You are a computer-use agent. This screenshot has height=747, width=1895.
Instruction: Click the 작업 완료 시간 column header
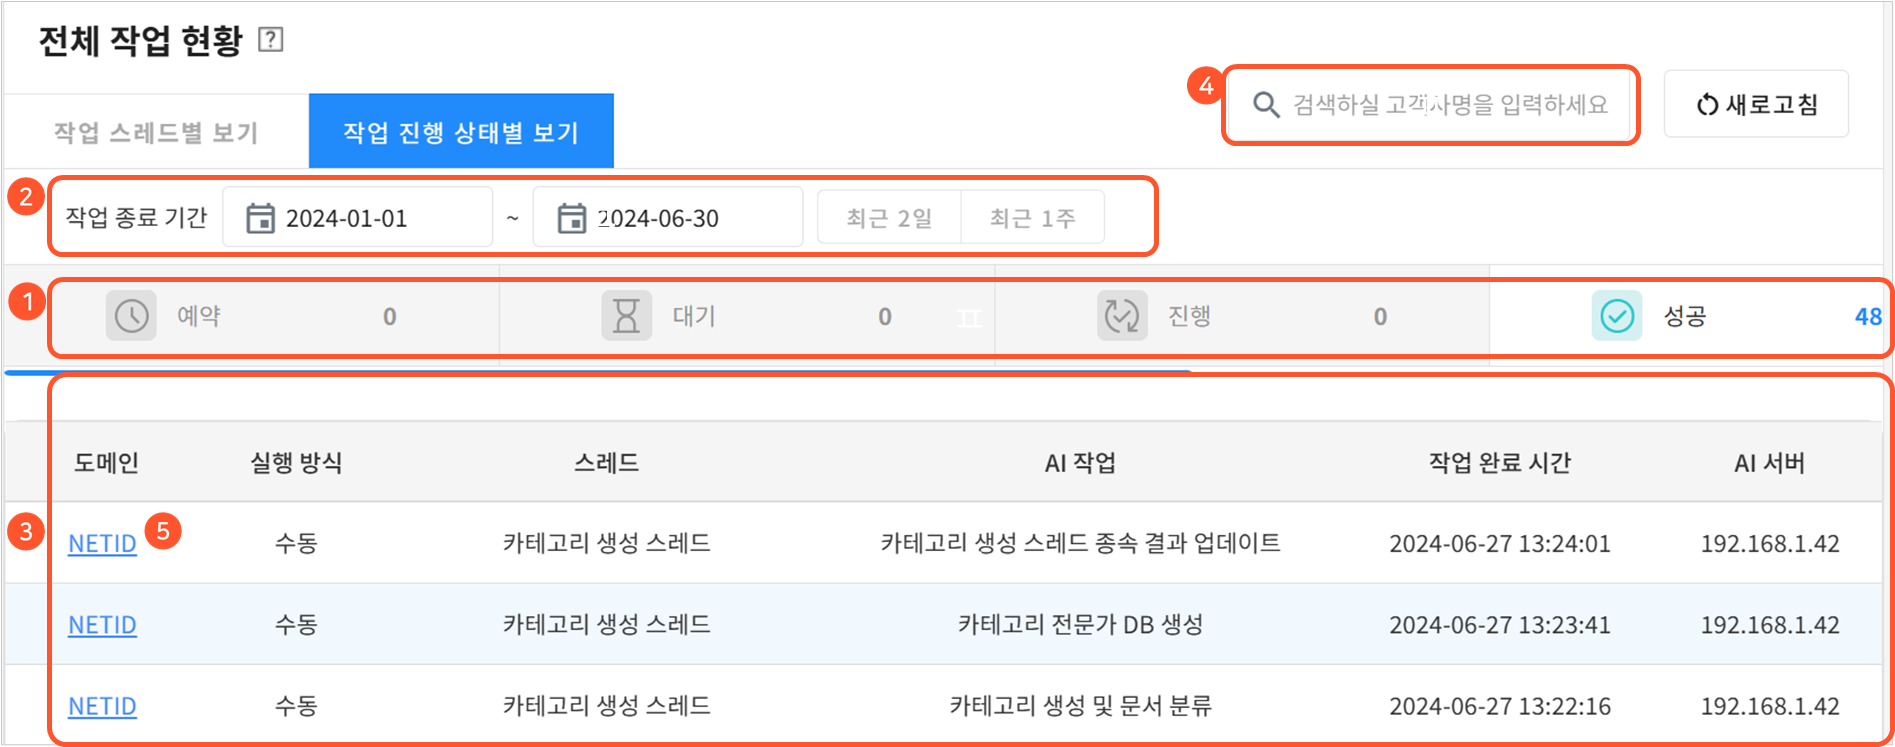click(1499, 463)
